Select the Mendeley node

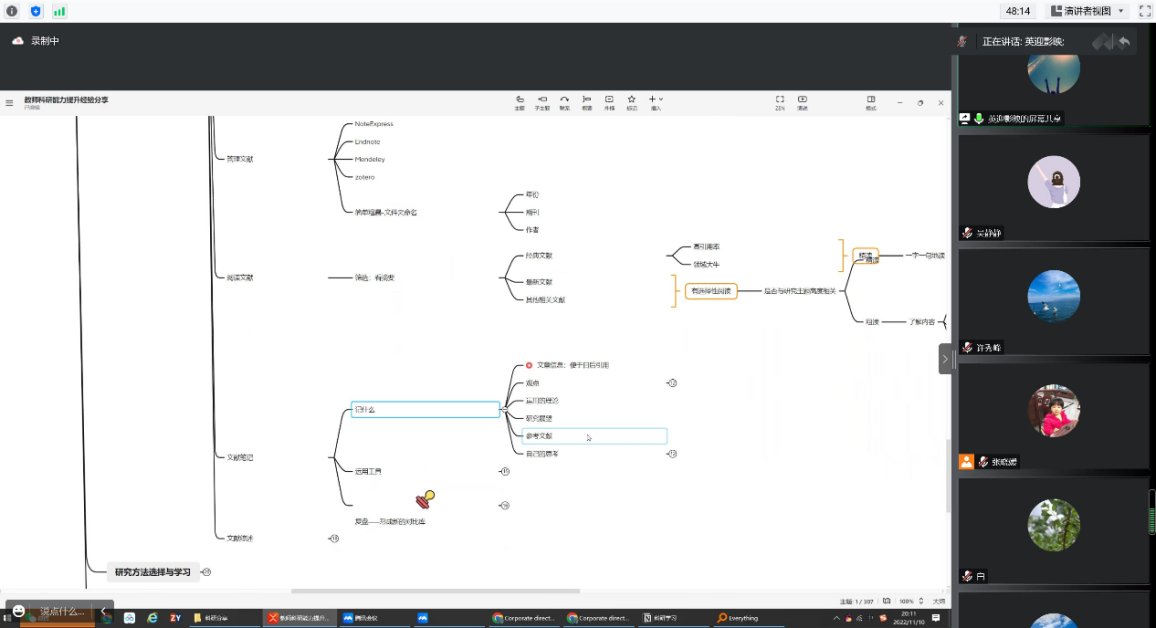[x=369, y=159]
